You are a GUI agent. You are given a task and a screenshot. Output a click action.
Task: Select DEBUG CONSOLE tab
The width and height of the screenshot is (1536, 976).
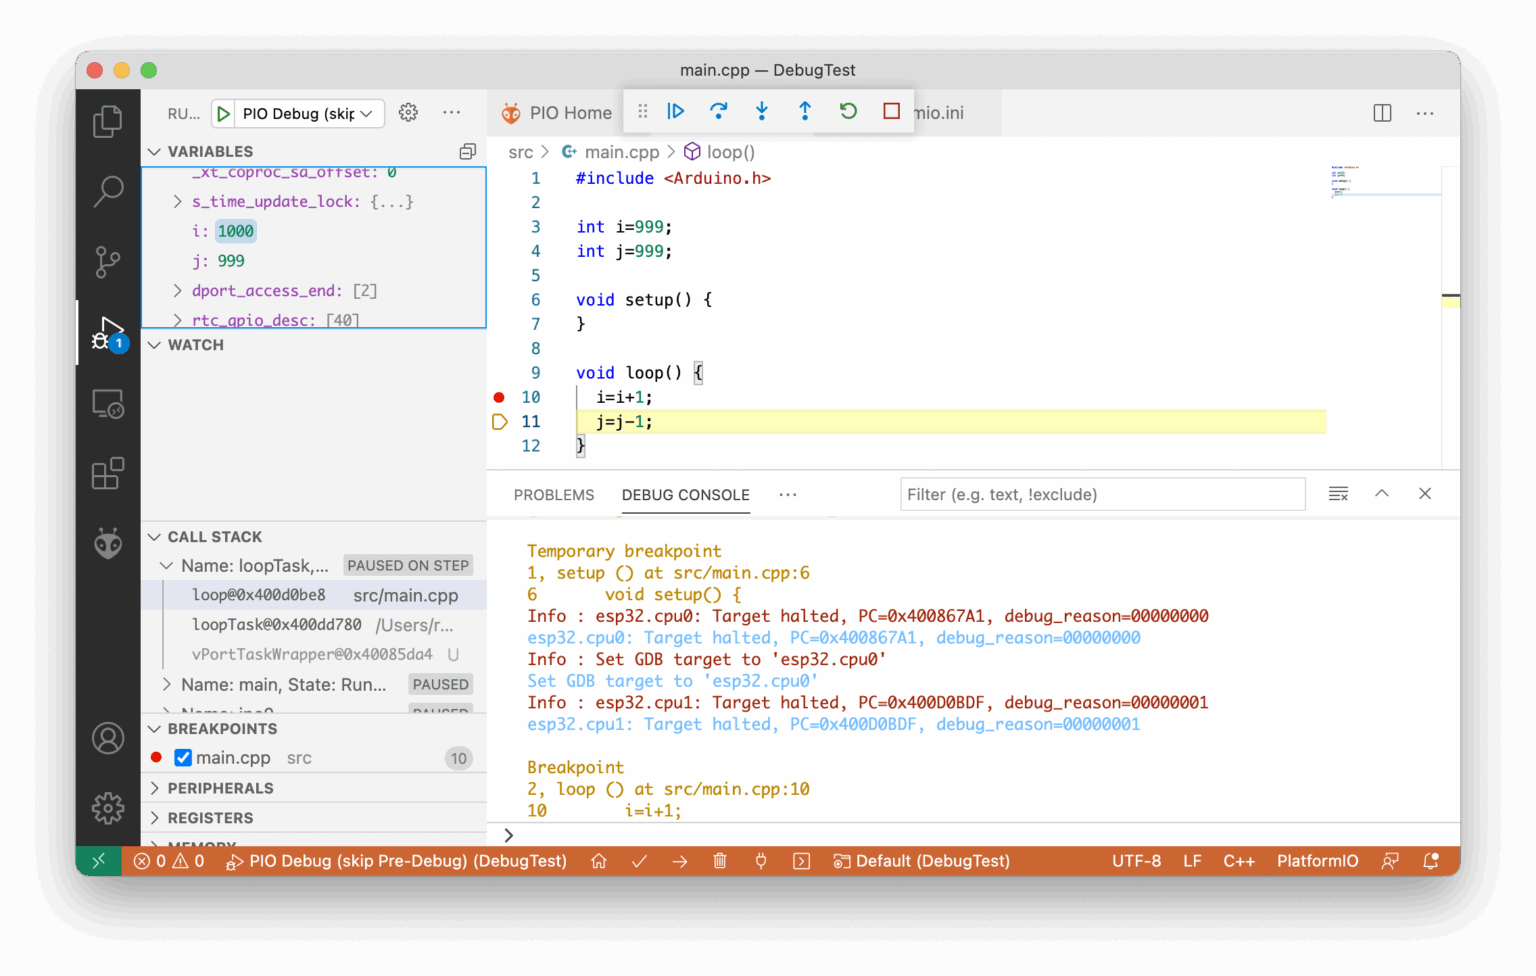(685, 494)
